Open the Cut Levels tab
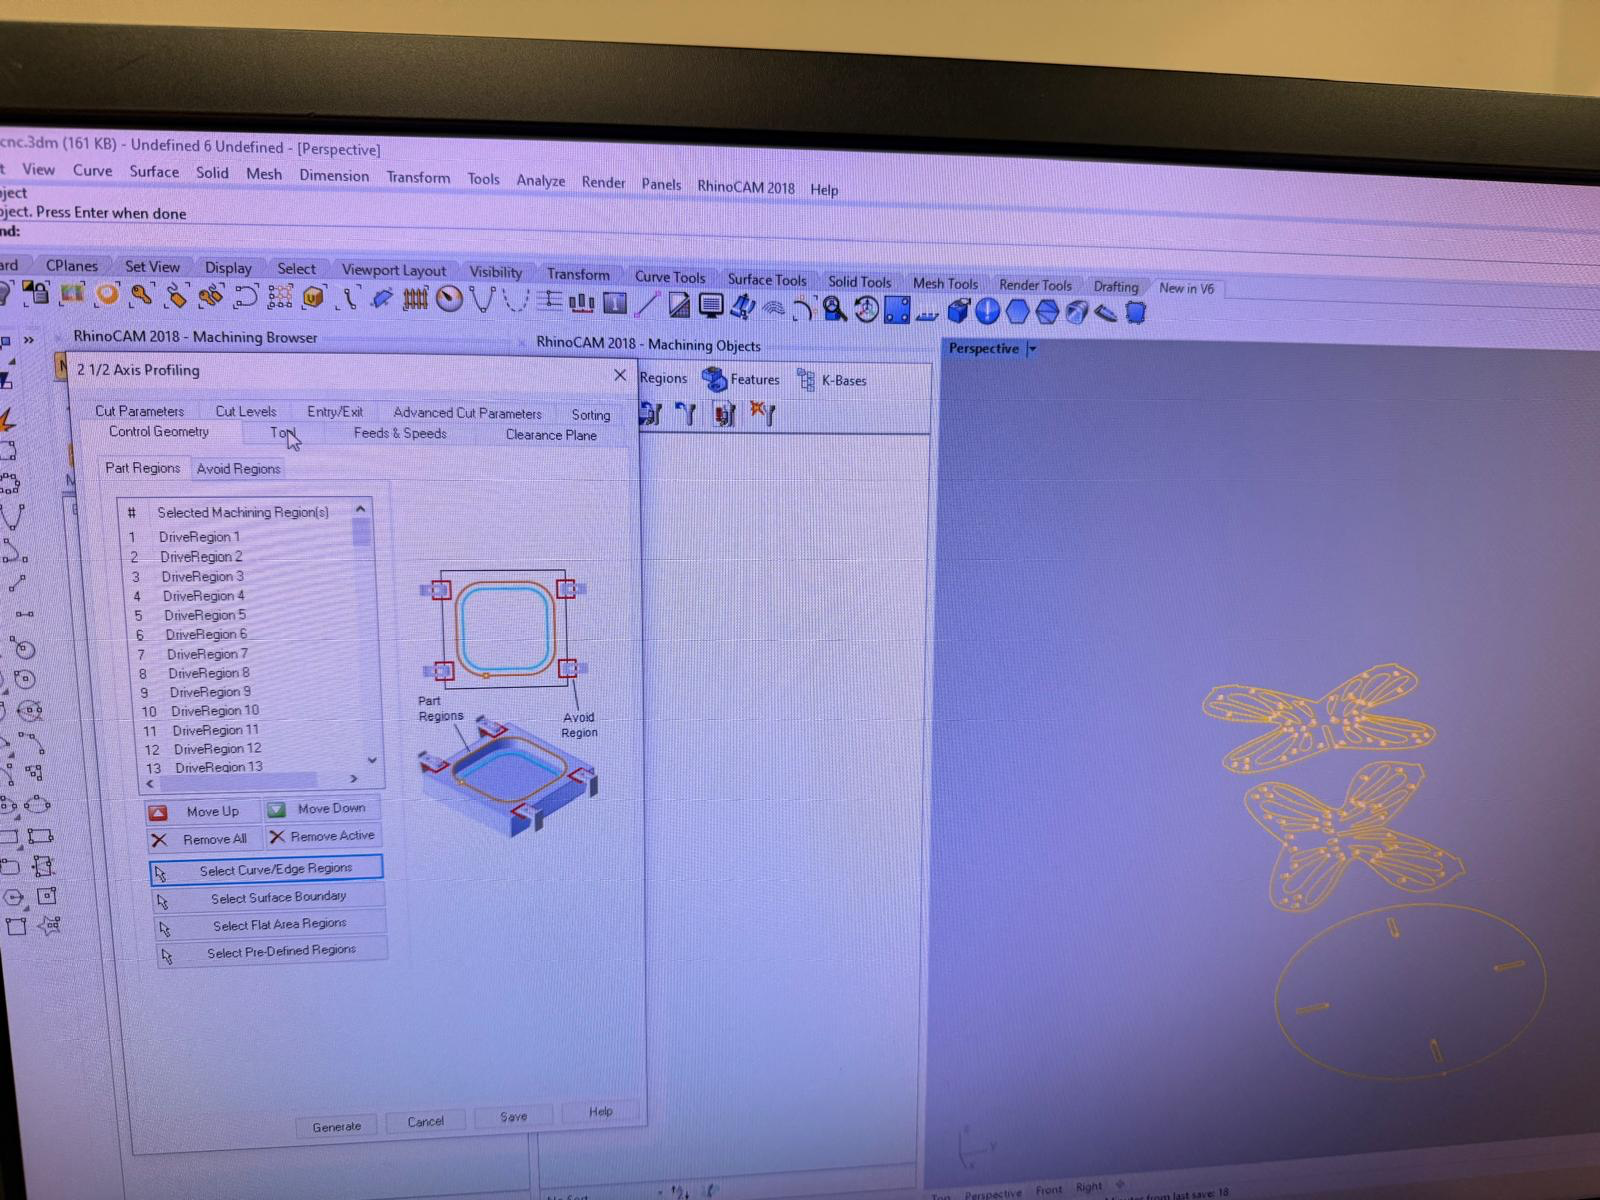The width and height of the screenshot is (1600, 1200). point(246,411)
